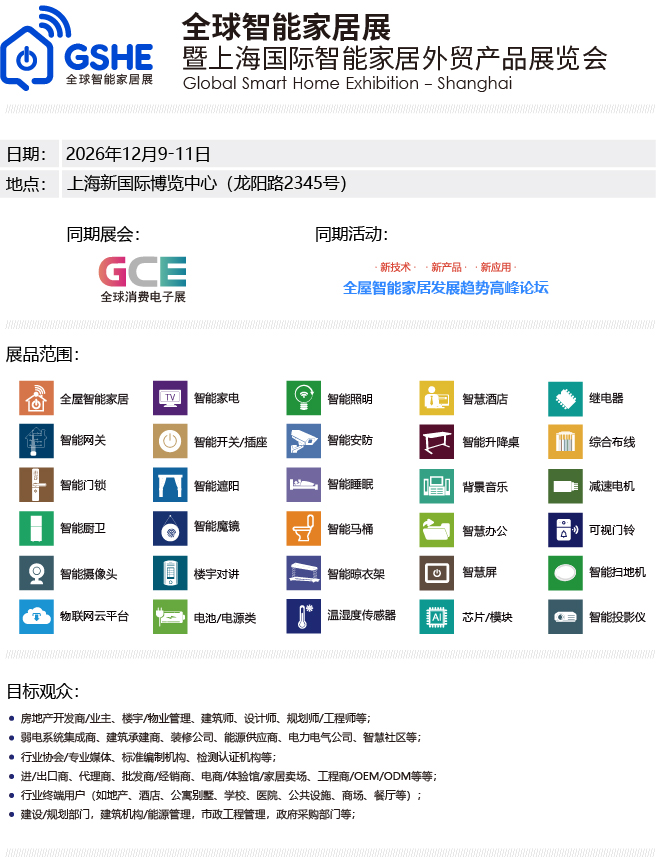Select the 智能厨卫 fridge icon
656x857 pixels.
coord(37,529)
